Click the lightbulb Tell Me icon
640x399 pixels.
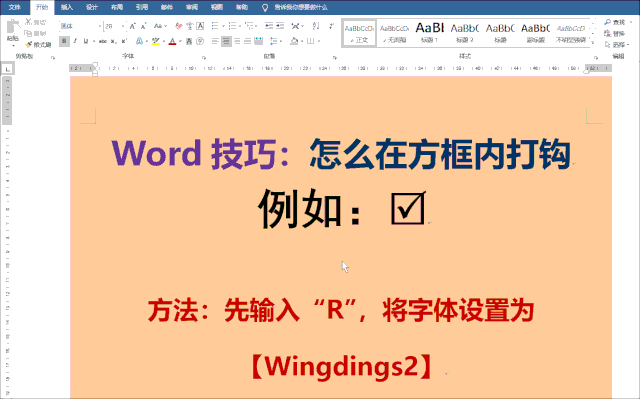[265, 7]
